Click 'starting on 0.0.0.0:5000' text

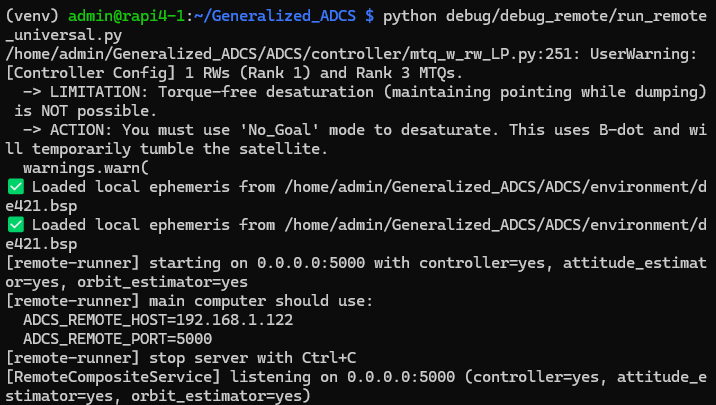257,263
